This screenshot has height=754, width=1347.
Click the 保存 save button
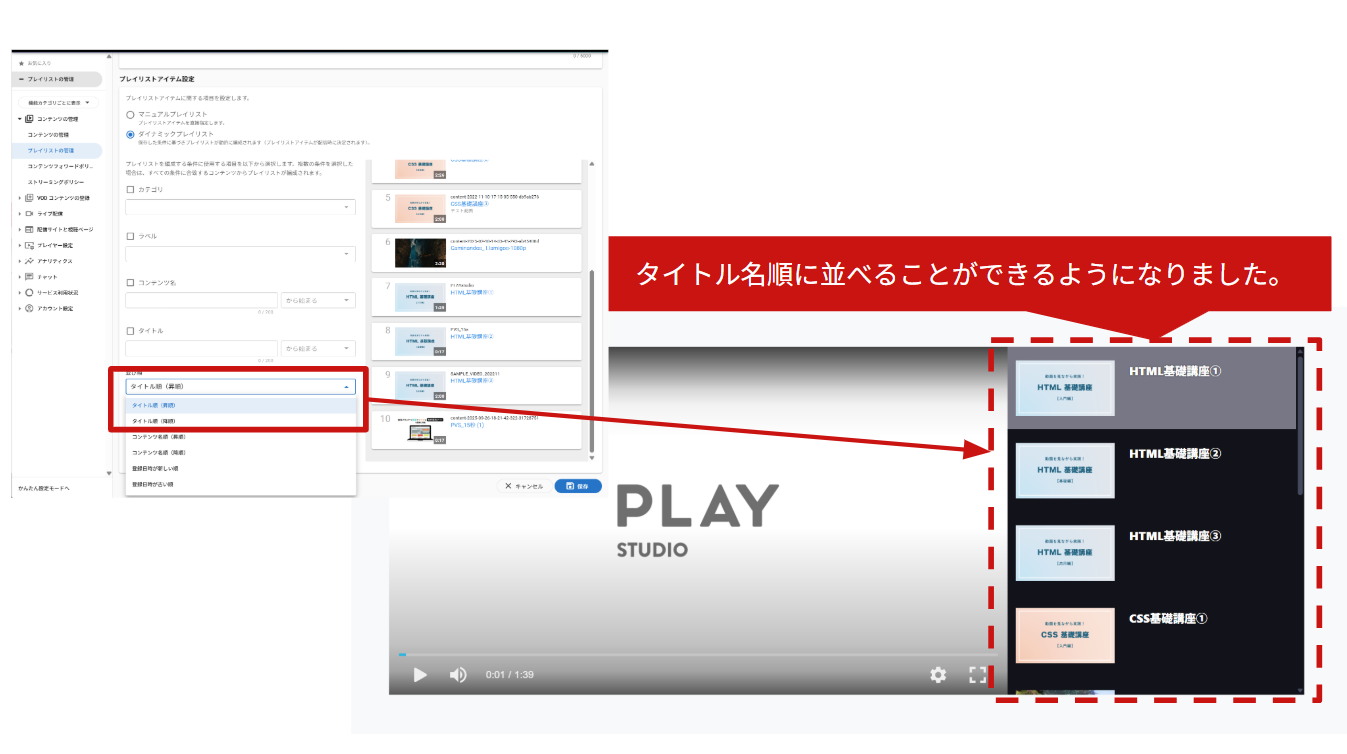coord(578,486)
